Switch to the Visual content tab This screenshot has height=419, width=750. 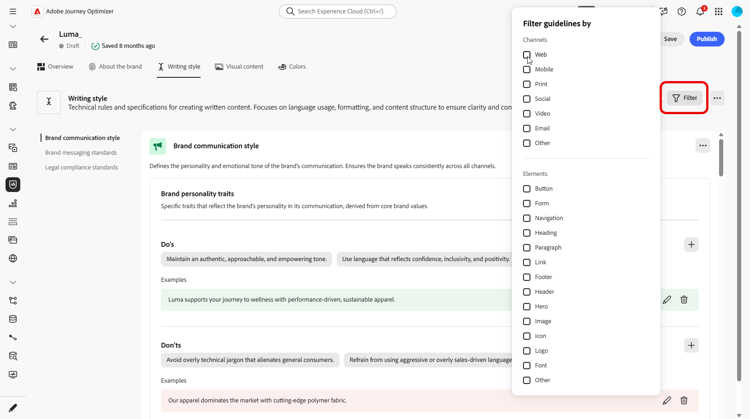coord(239,67)
